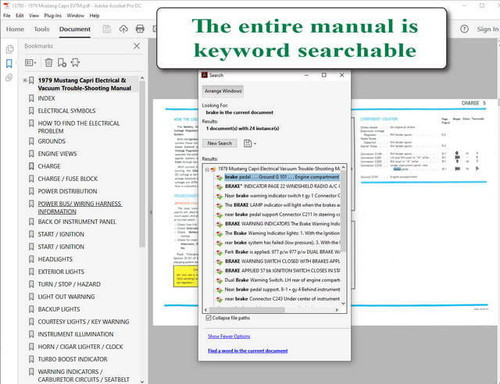Click Arrange Windows in Search dialog
Screen dimensions: 500x384
pos(223,91)
